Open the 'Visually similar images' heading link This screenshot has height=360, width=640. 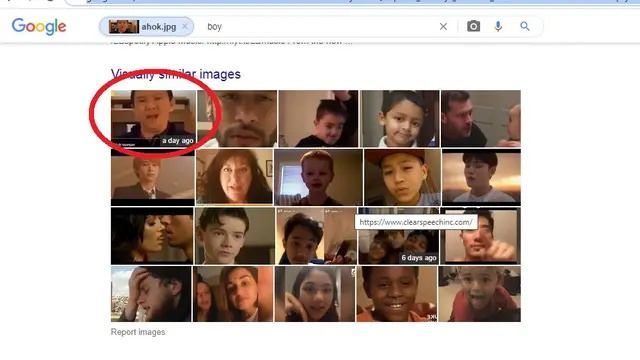(176, 74)
